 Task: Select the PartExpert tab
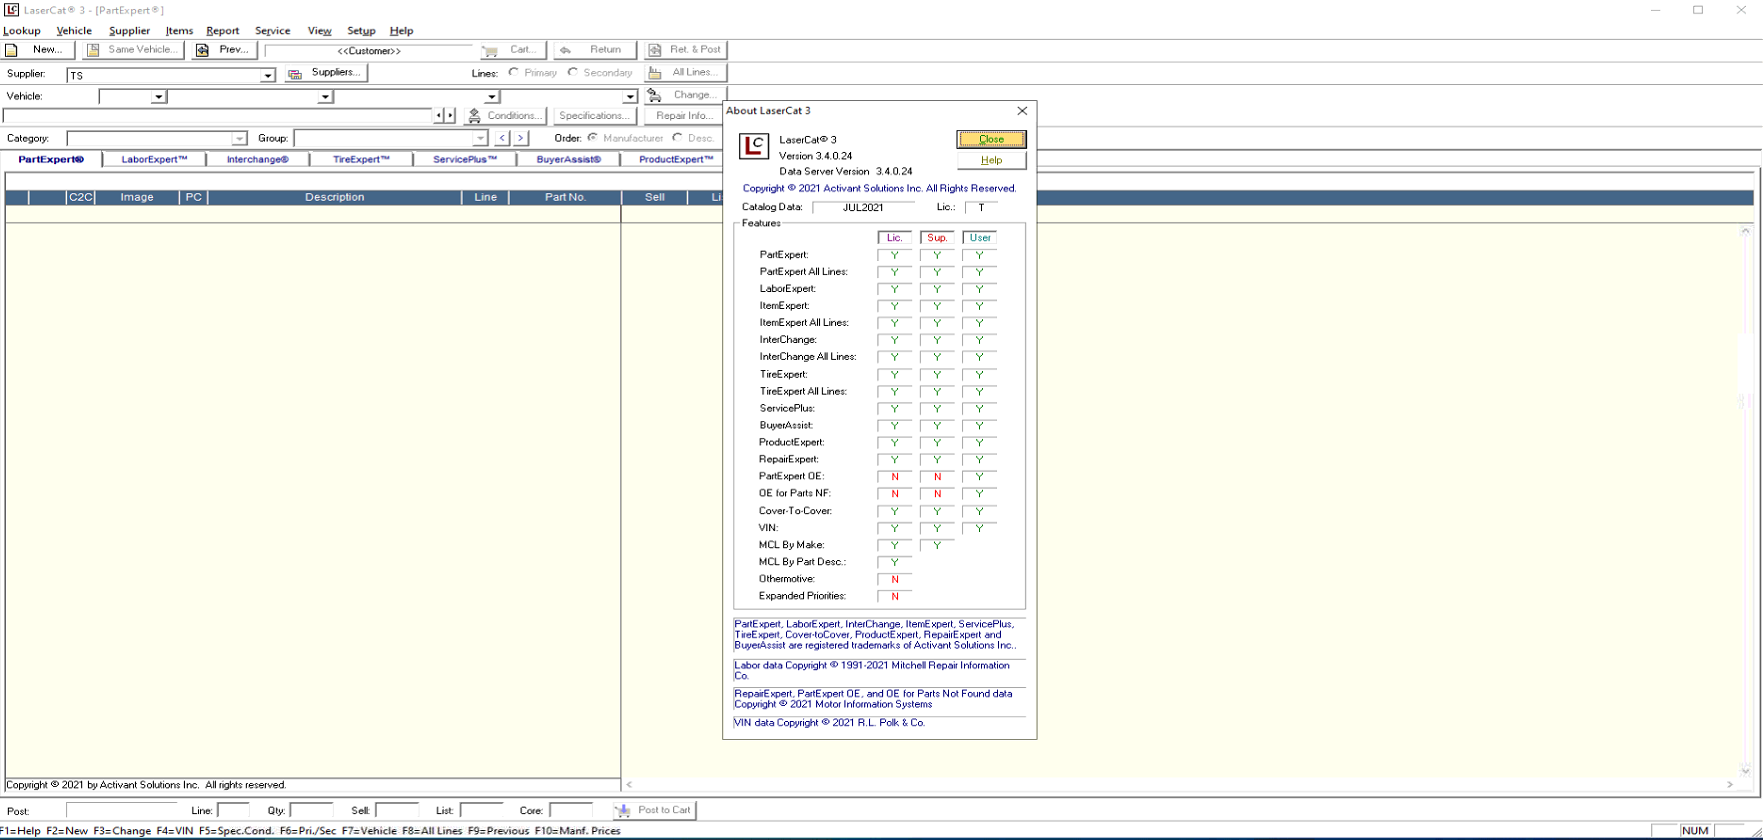pyautogui.click(x=51, y=160)
